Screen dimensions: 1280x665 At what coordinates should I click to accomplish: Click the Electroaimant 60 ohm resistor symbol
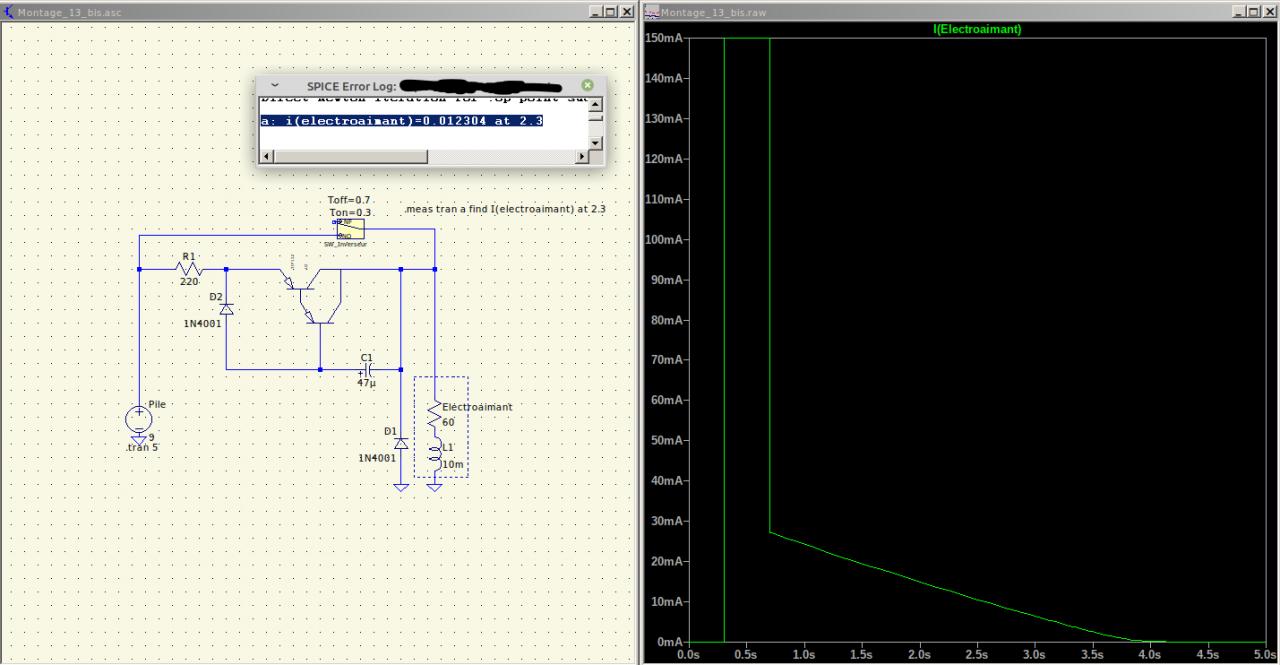point(434,414)
